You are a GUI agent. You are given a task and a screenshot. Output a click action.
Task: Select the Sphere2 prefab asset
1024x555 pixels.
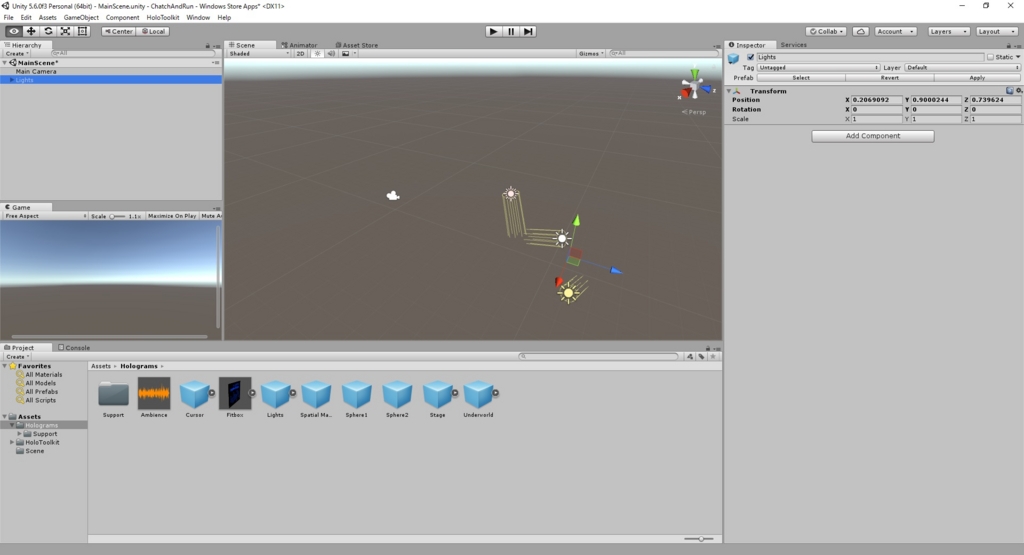pyautogui.click(x=397, y=398)
